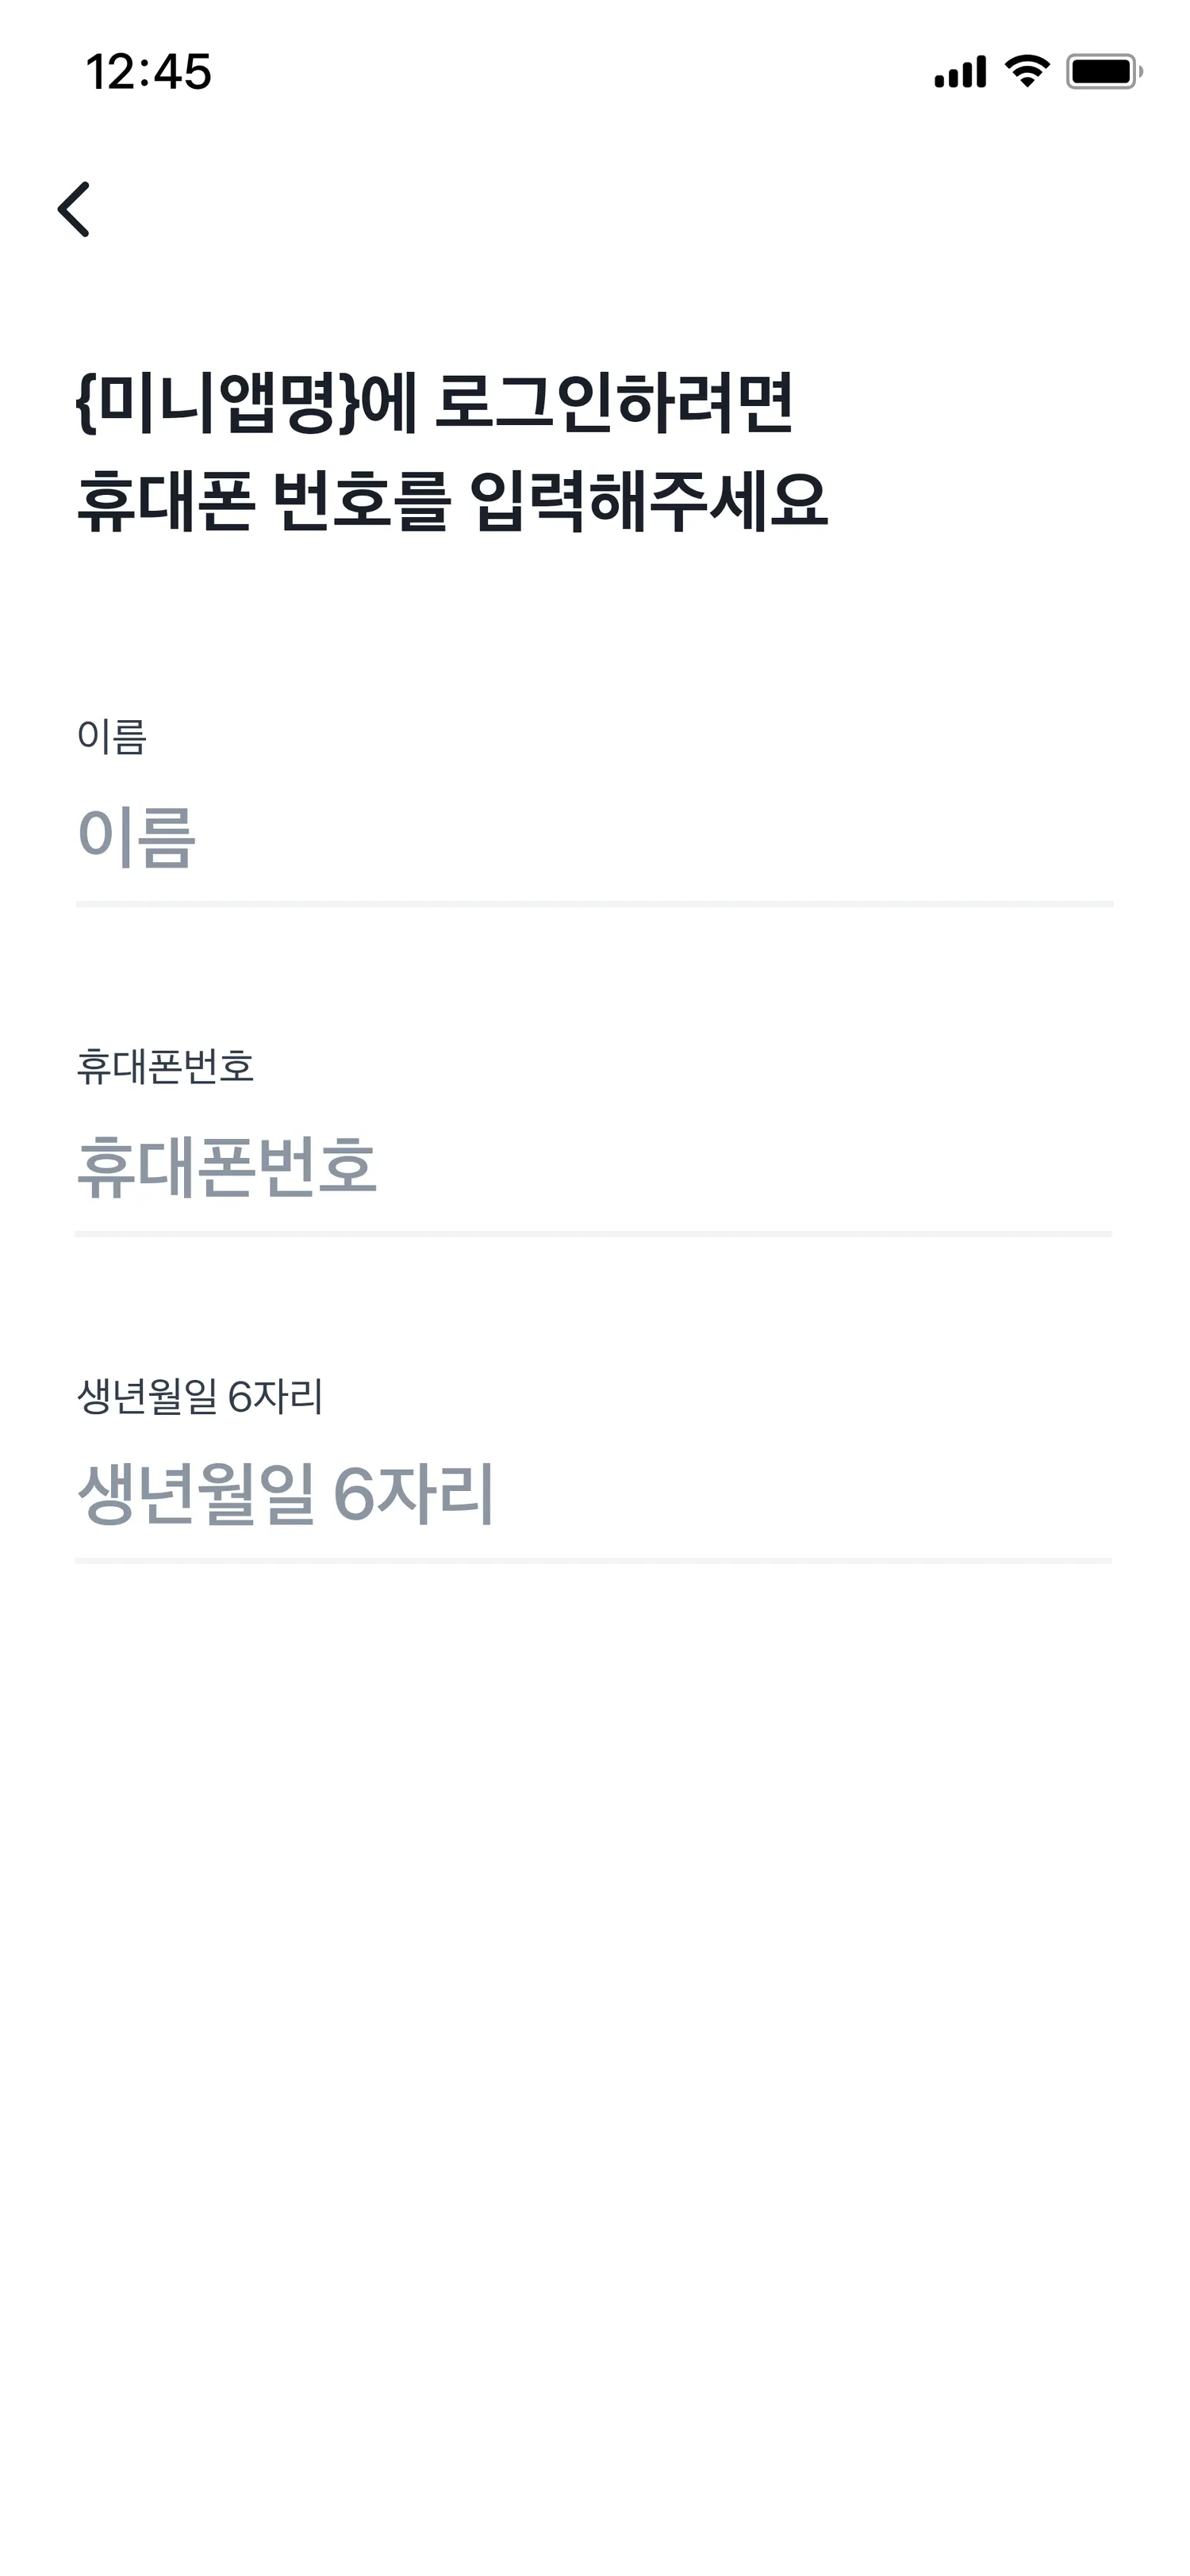The image size is (1190, 2576).
Task: Focus the 생년월일 6자리 input field placeholder
Action: click(286, 1493)
